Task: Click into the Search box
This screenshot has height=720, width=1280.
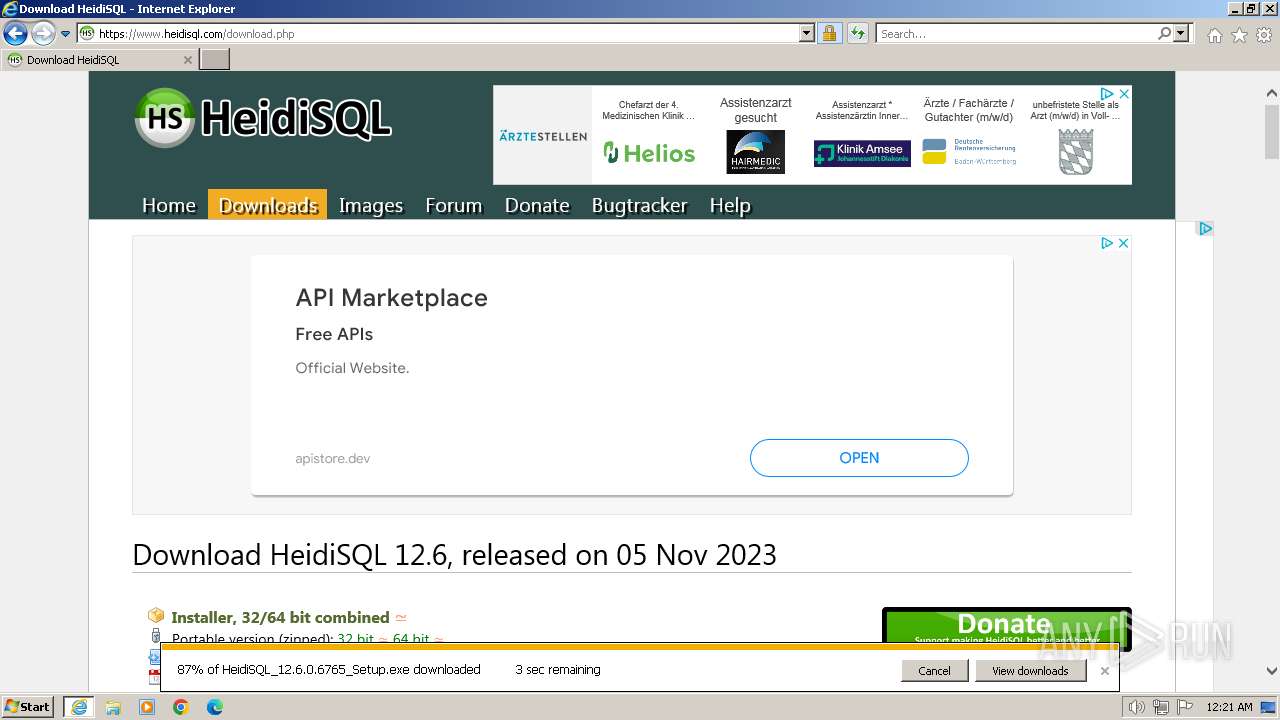Action: [1018, 34]
